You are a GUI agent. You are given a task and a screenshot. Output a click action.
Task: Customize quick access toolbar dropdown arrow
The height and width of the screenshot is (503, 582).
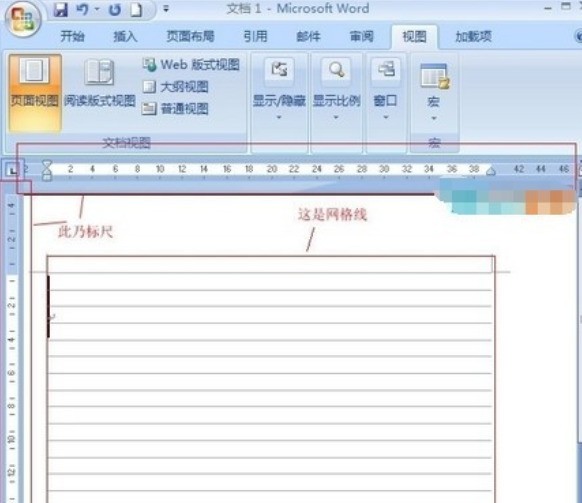166,9
